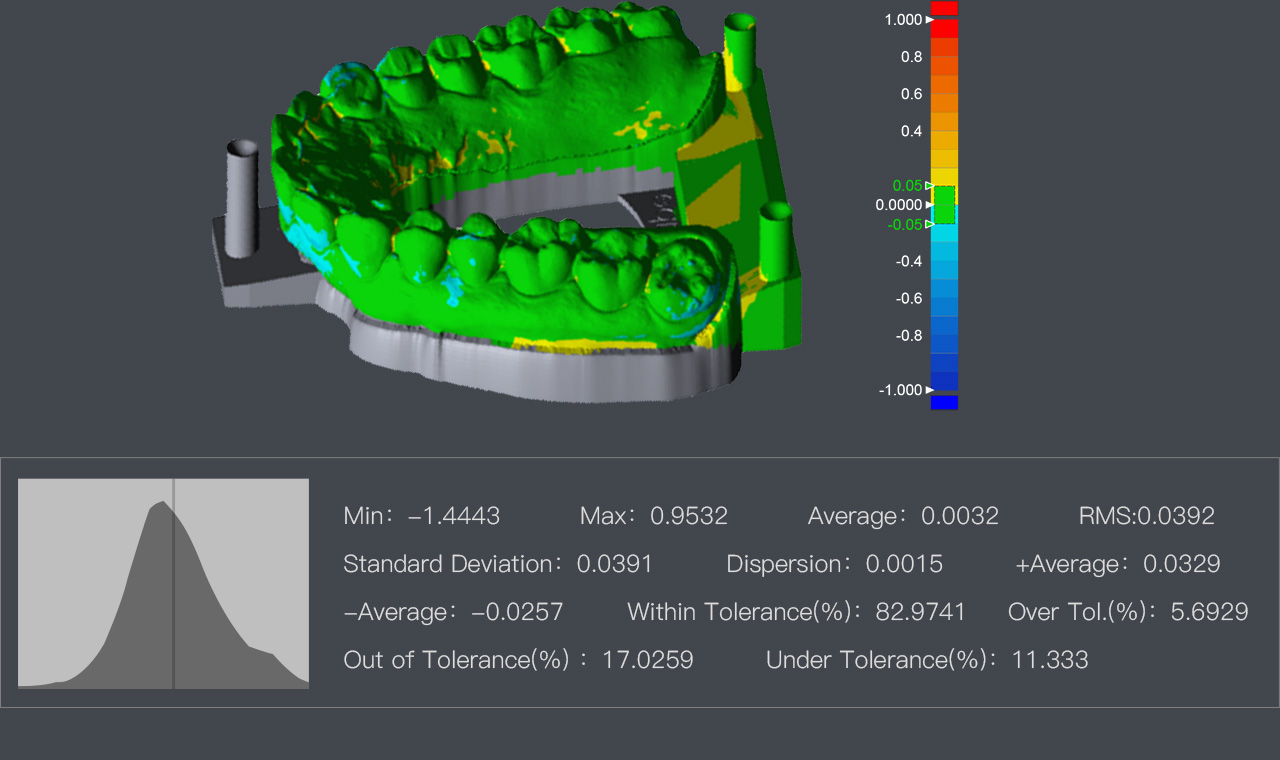1280x760 pixels.
Task: Select the Min value -1.4443
Action: [454, 516]
